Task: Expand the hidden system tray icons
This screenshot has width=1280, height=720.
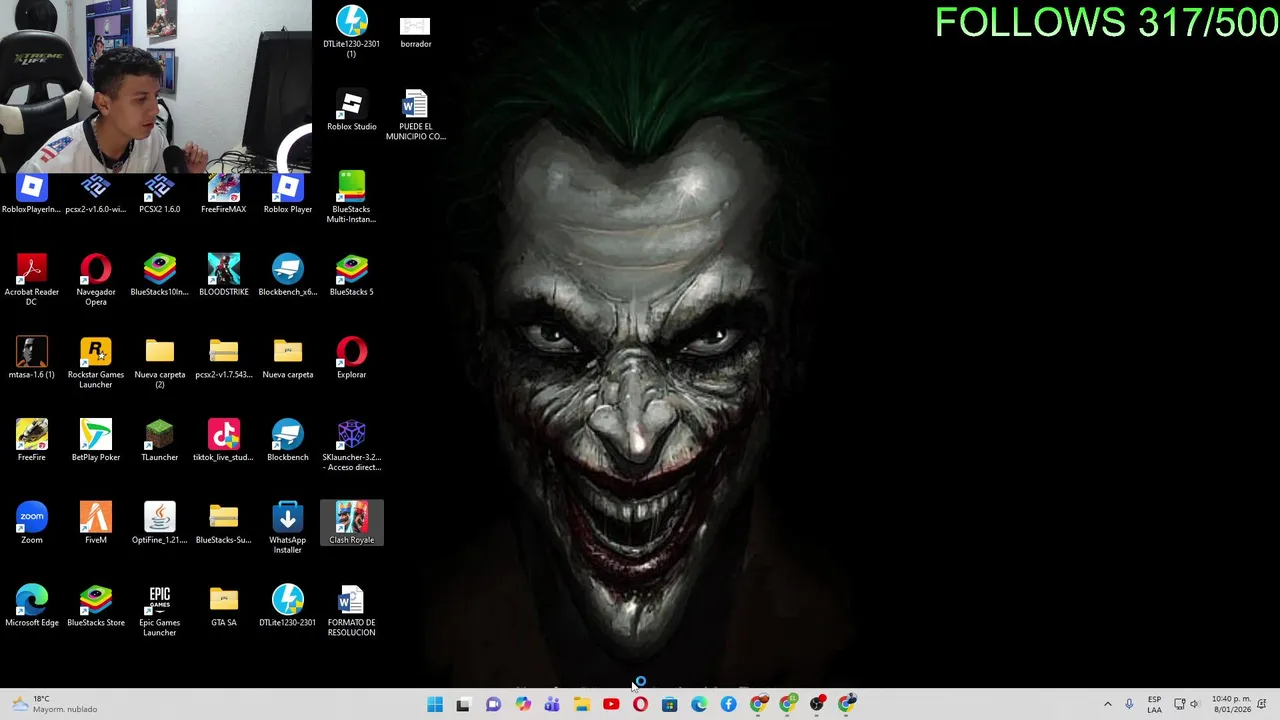Action: [1107, 704]
